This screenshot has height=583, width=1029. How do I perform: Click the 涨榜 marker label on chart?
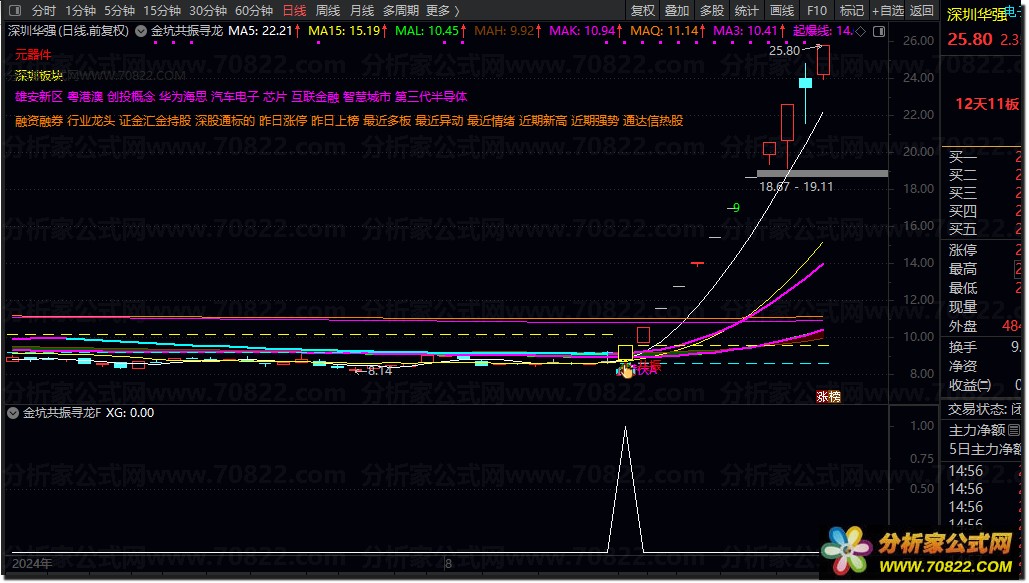[828, 397]
